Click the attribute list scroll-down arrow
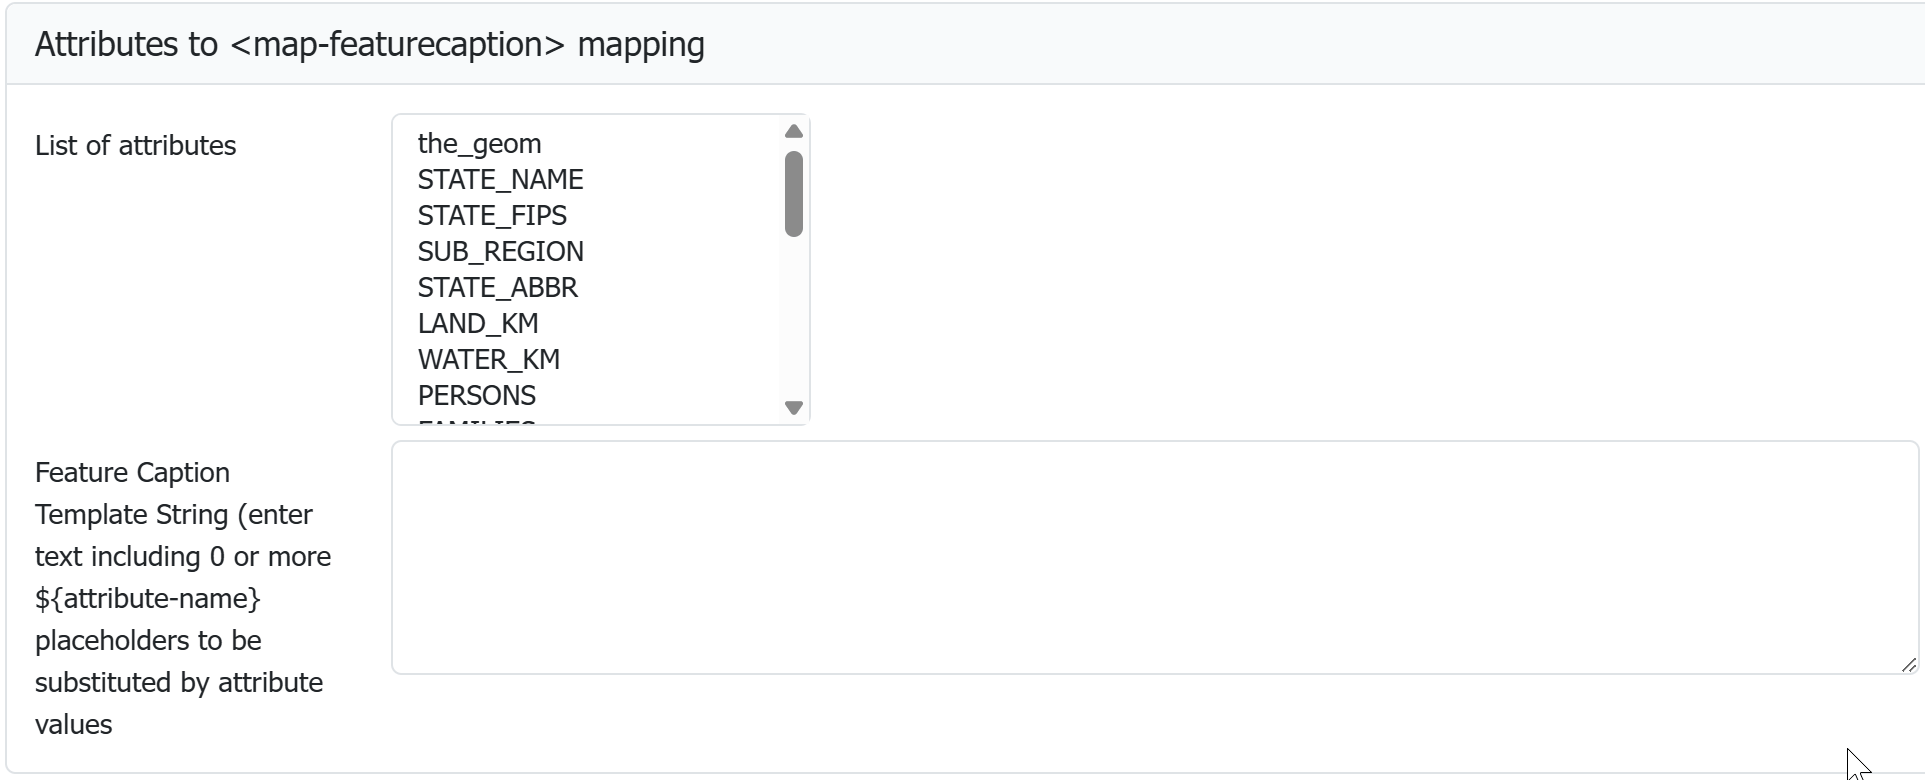Viewport: 1925px width, 780px height. 794,408
